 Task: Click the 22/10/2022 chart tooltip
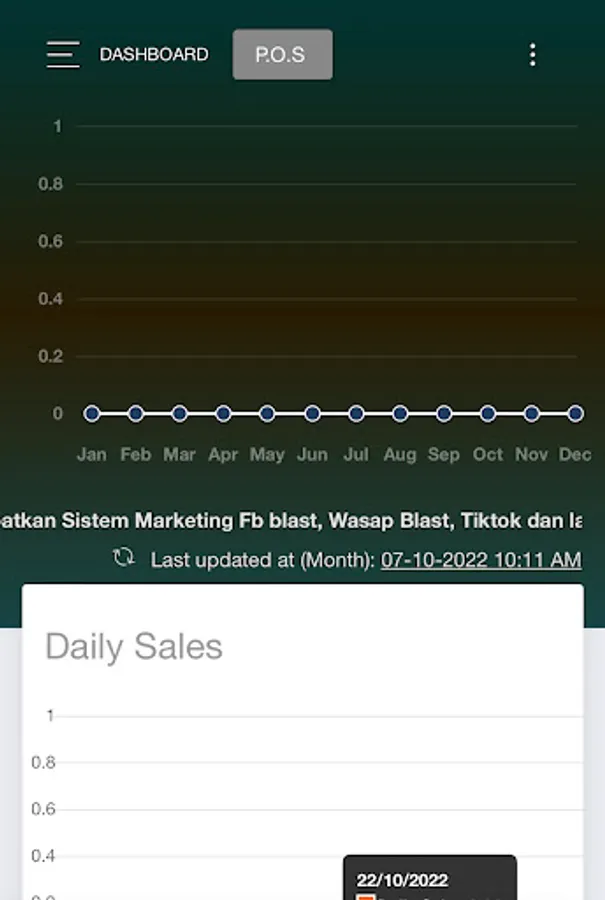(x=429, y=879)
